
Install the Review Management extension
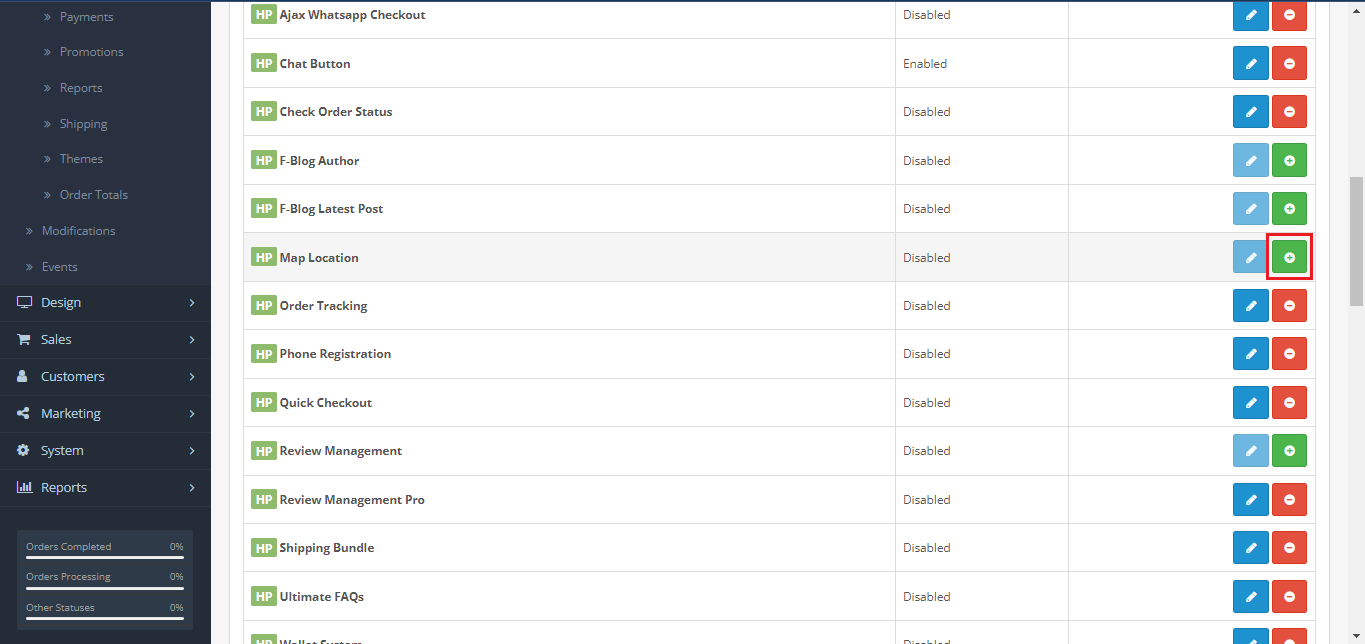[x=1289, y=451]
